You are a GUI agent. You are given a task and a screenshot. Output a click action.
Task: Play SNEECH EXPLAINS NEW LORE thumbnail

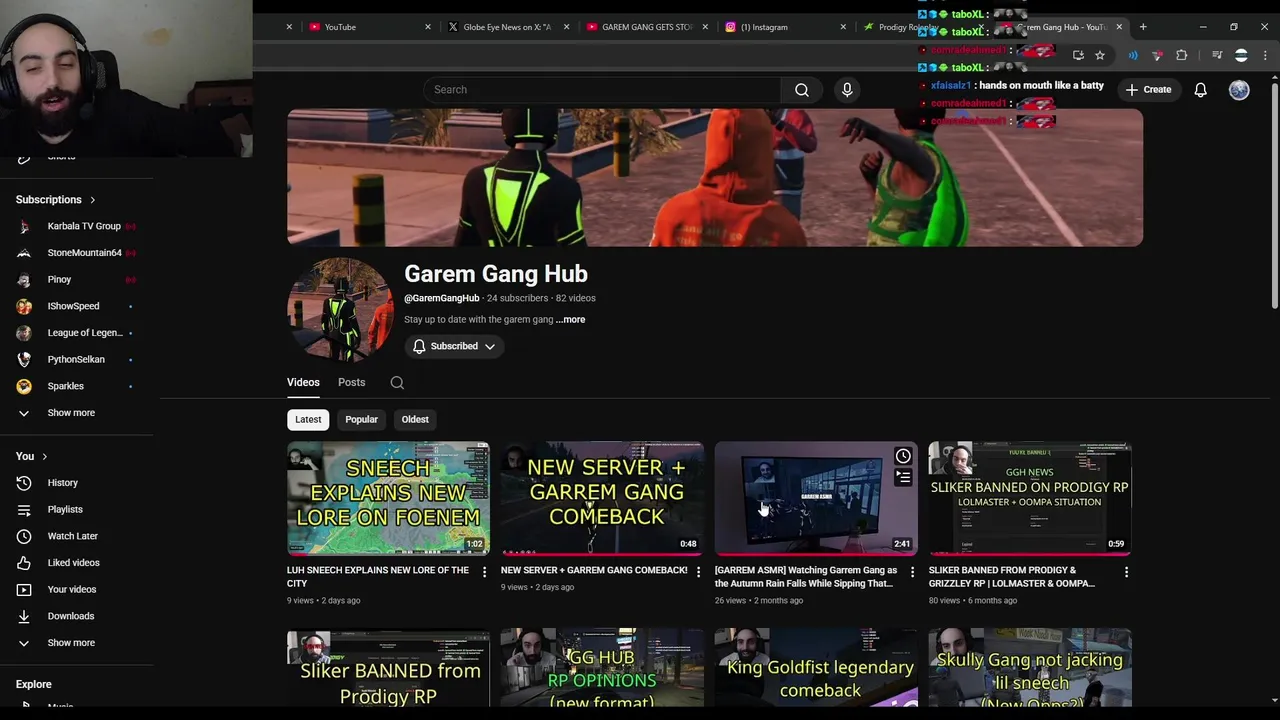(388, 498)
